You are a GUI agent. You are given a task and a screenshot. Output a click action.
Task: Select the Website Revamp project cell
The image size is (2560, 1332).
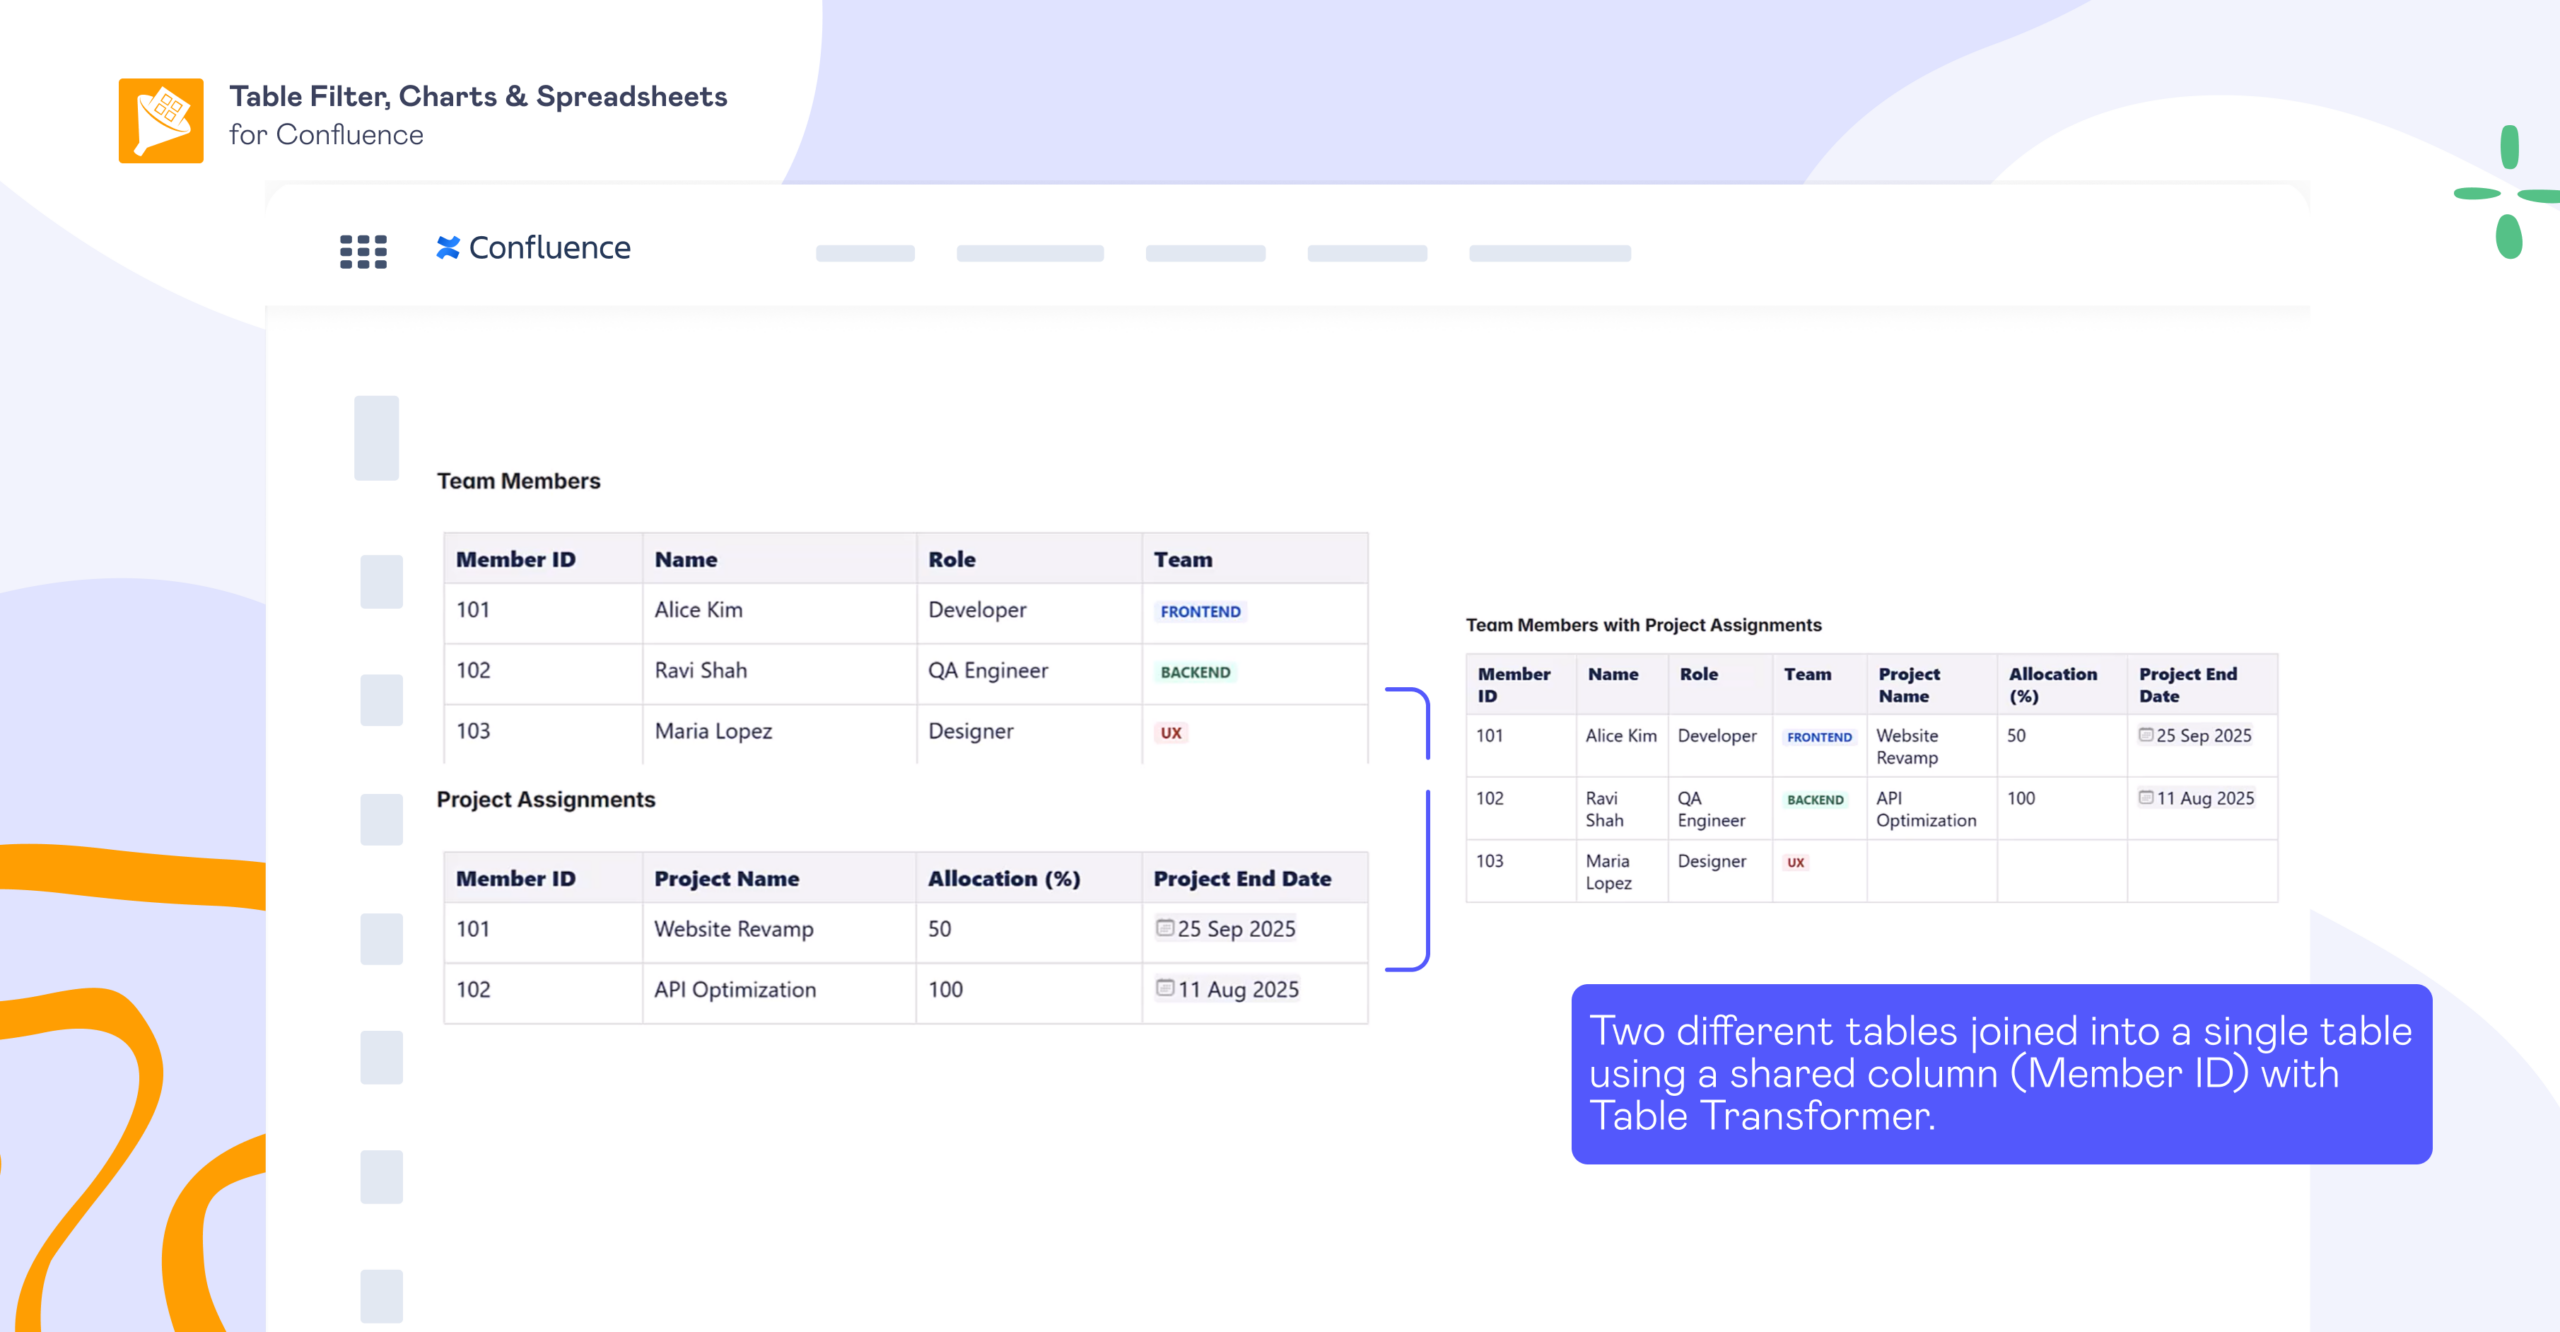pyautogui.click(x=733, y=928)
